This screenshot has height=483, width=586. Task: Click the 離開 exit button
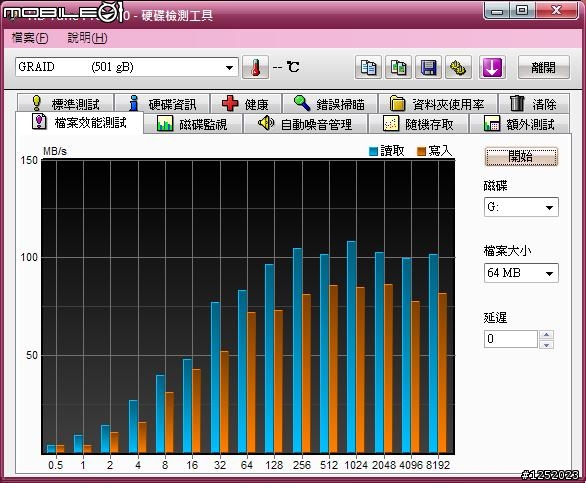point(544,67)
